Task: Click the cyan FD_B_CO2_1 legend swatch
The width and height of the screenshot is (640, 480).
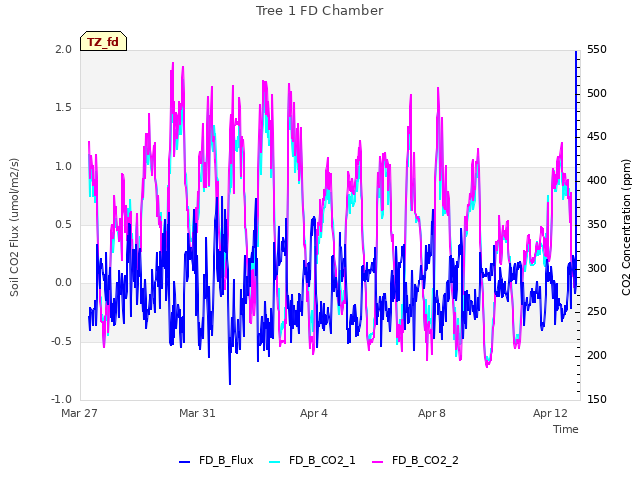Action: pos(275,462)
